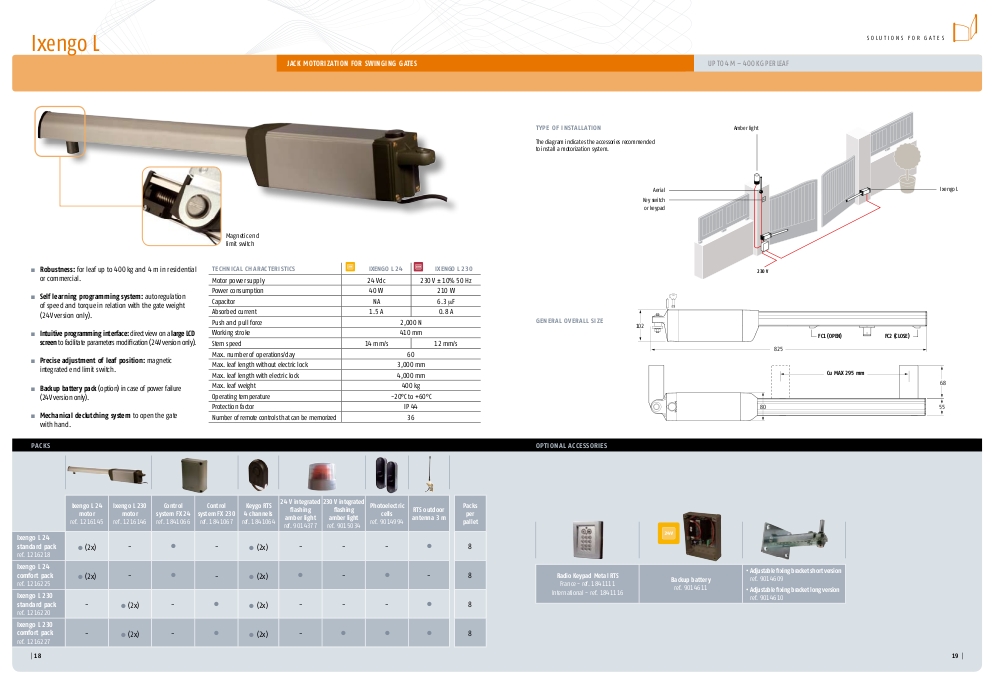Click the '210 W' power consumption value

click(x=445, y=291)
